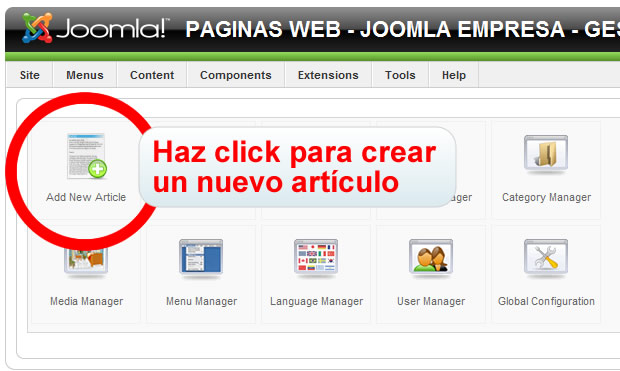
Task: Open the Components menu
Action: tap(236, 75)
